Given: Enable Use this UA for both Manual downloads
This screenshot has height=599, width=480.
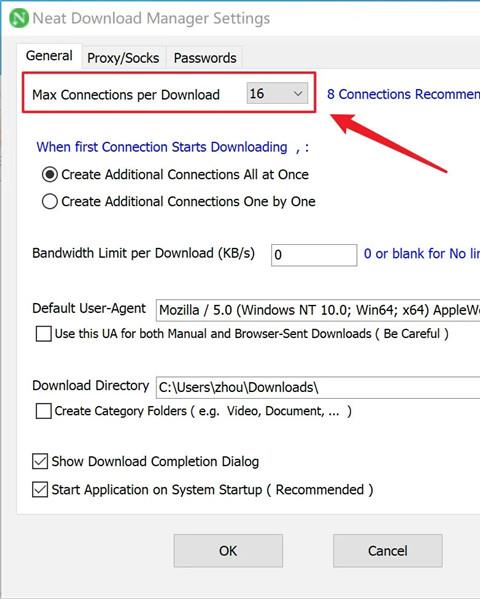Looking at the screenshot, I should (44, 333).
